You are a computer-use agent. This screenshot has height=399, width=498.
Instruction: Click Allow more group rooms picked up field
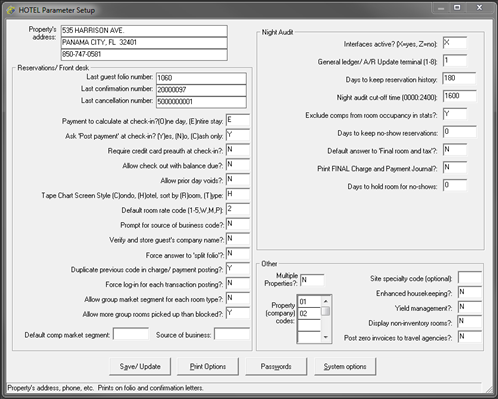238,313
